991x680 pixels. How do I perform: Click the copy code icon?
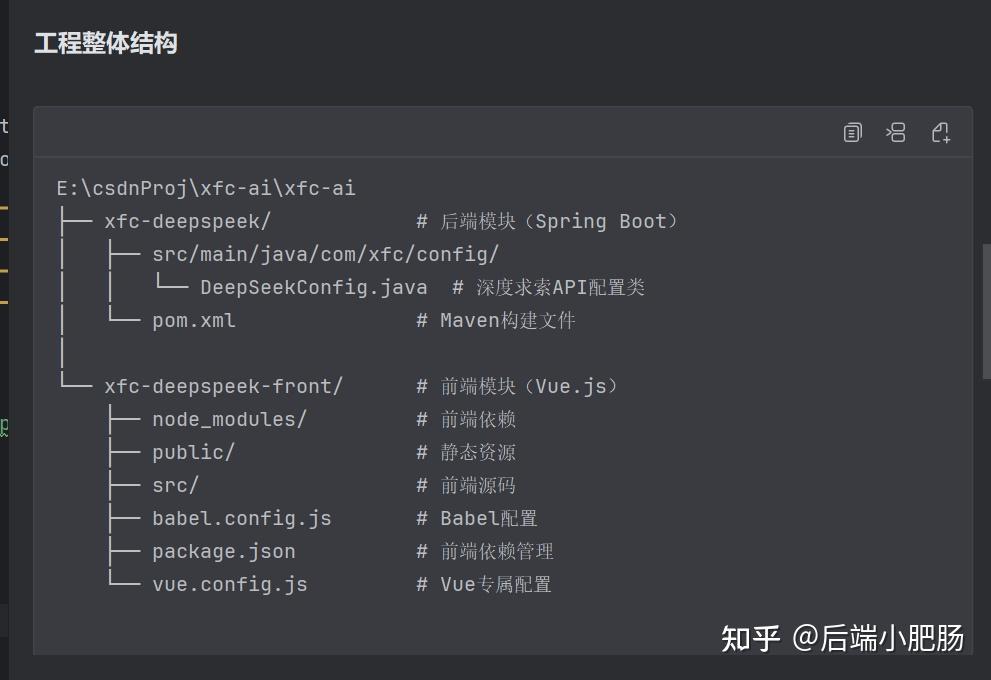[851, 131]
